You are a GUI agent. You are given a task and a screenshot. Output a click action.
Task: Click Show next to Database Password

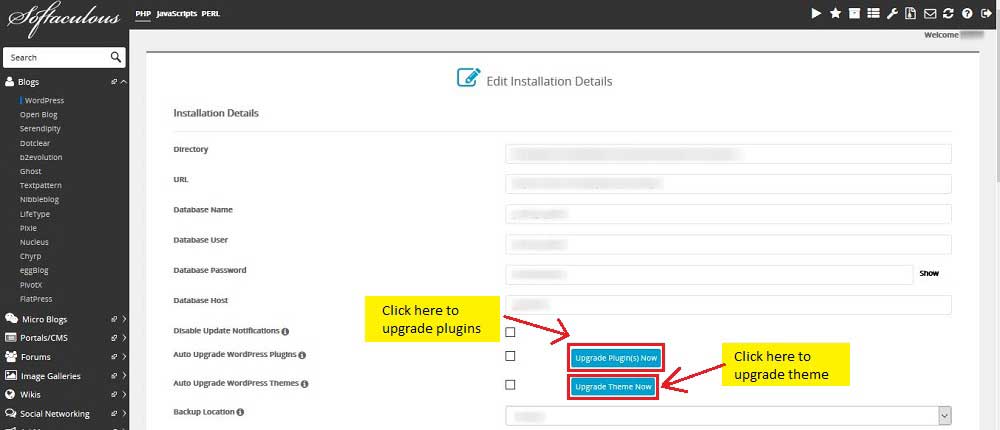tap(929, 273)
